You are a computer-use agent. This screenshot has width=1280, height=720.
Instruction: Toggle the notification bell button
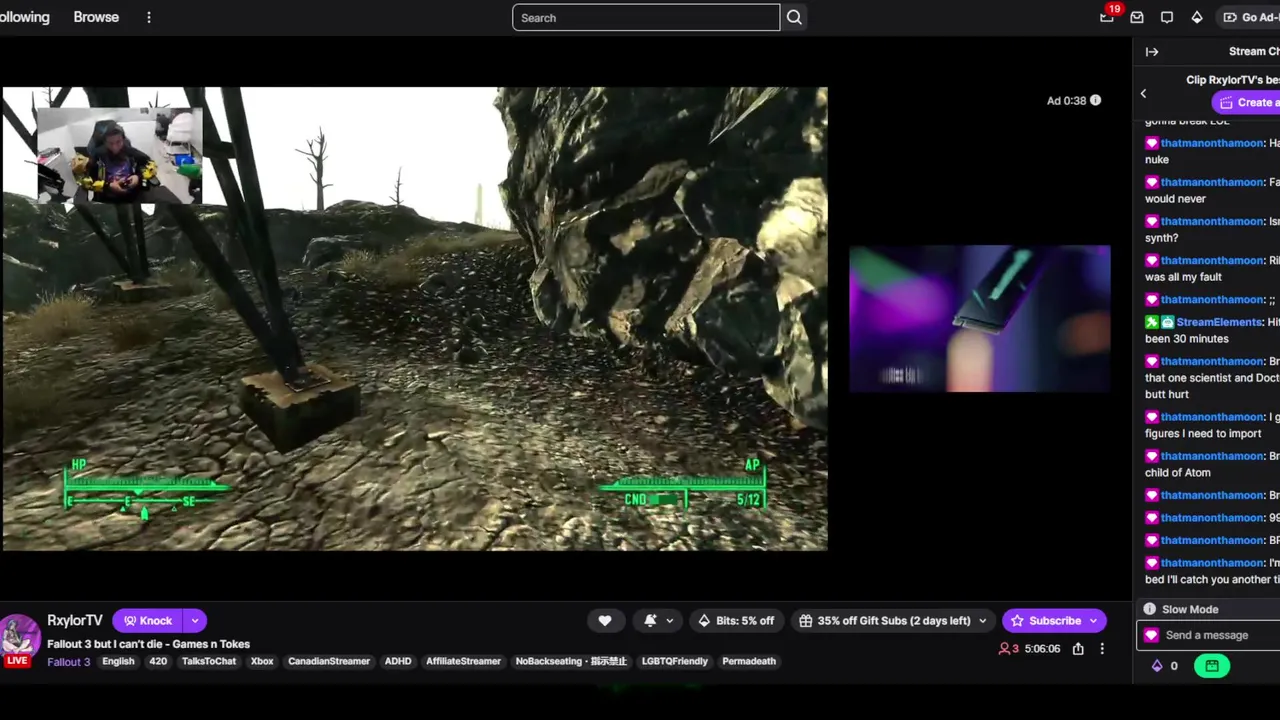click(x=650, y=621)
